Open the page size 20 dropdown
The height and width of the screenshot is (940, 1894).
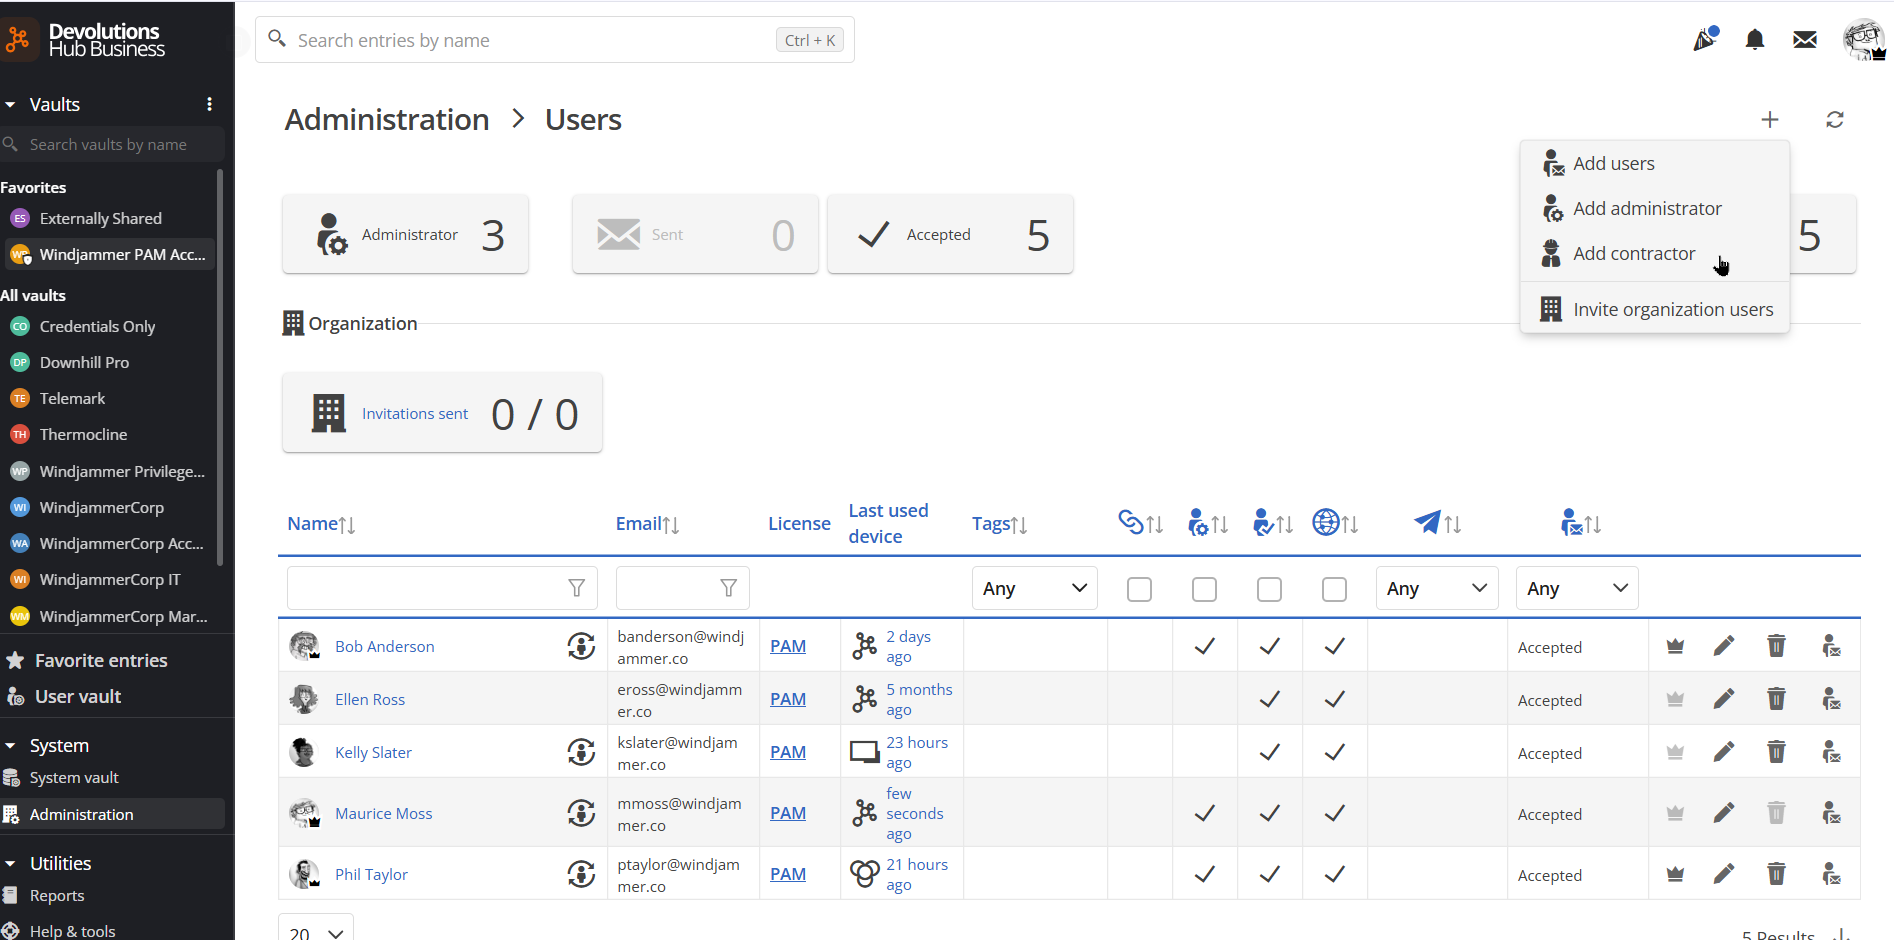[314, 930]
